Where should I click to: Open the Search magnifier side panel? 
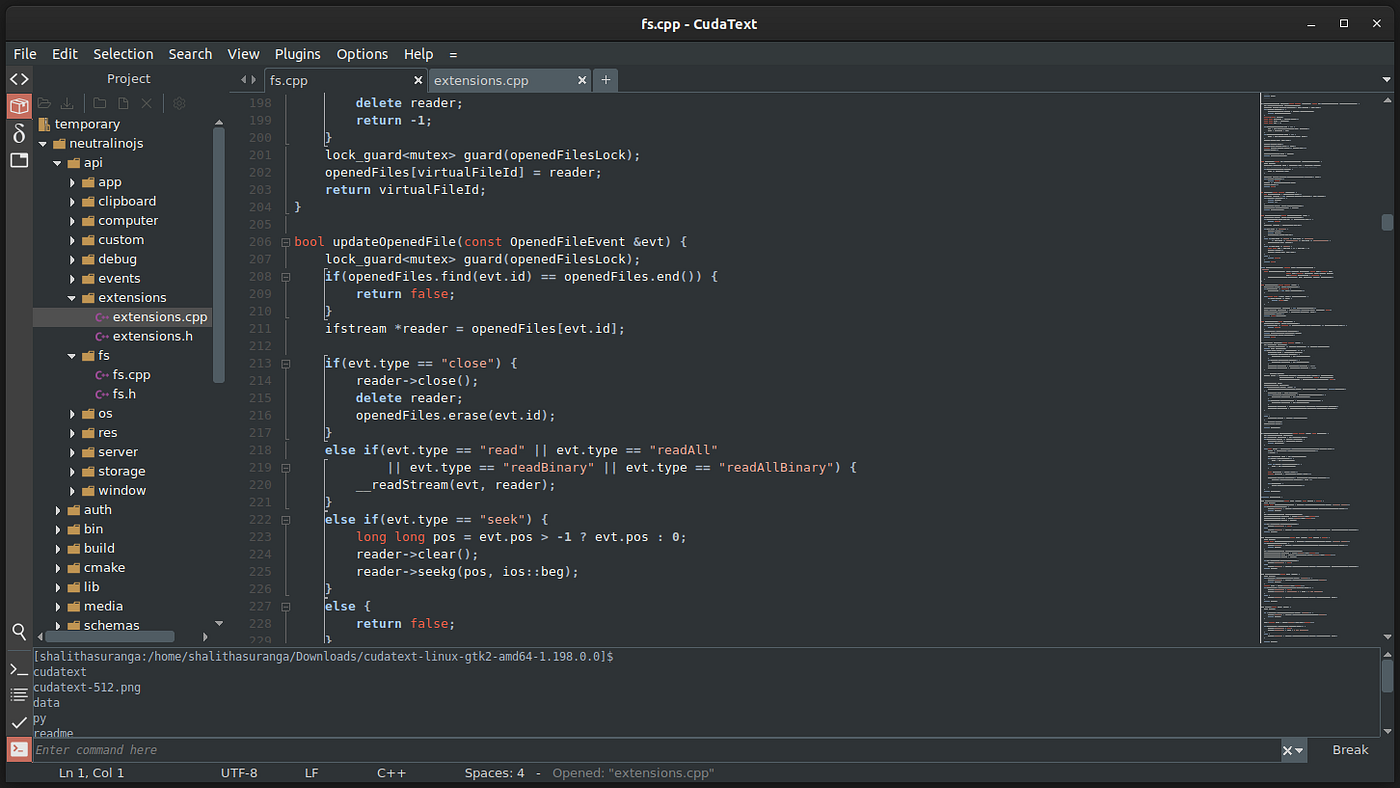(x=19, y=631)
